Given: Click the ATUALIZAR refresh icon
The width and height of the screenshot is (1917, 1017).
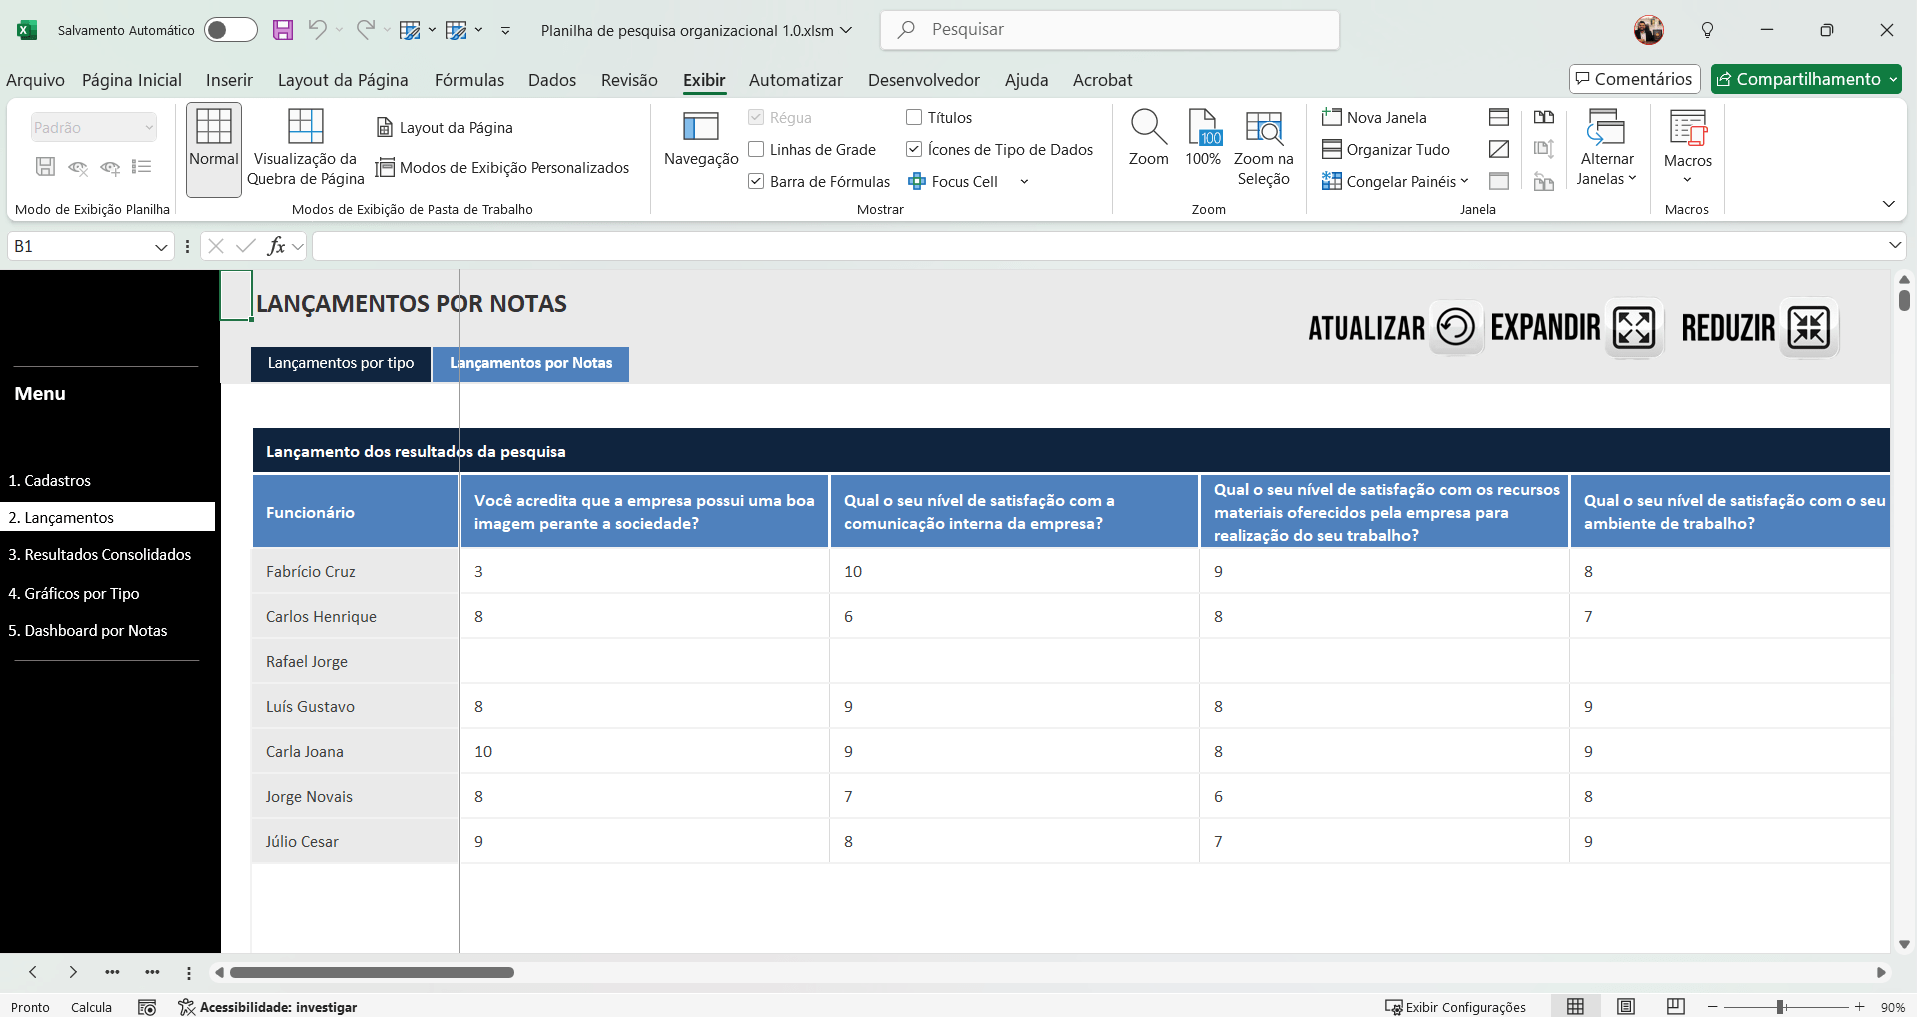Looking at the screenshot, I should 1455,327.
